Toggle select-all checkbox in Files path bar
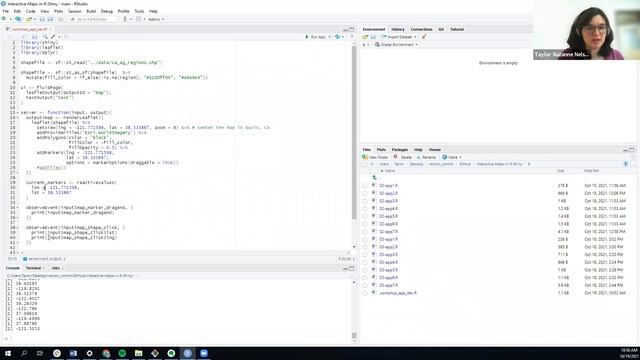 tap(364, 164)
